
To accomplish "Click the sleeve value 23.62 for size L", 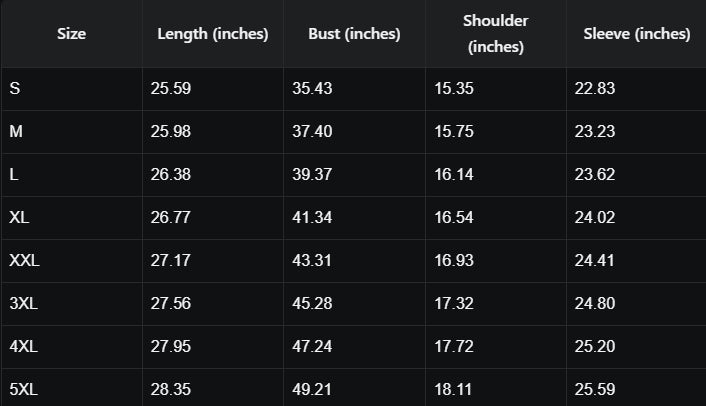I will click(594, 175).
